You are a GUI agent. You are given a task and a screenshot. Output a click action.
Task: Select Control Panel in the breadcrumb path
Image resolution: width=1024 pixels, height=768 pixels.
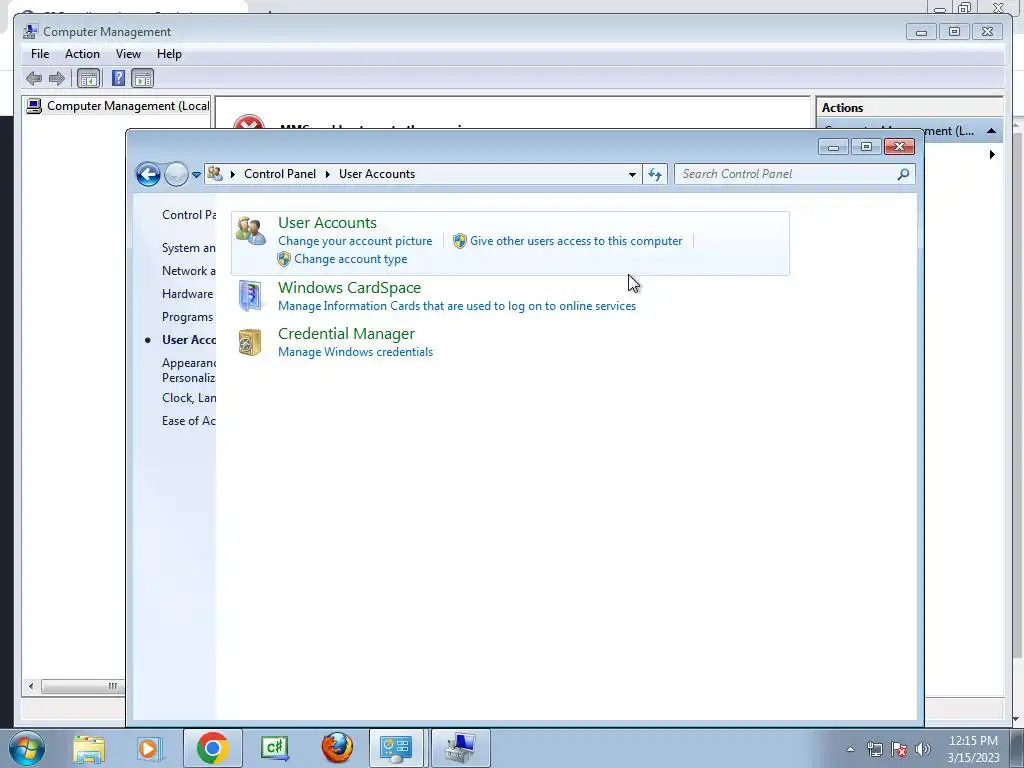(280, 174)
